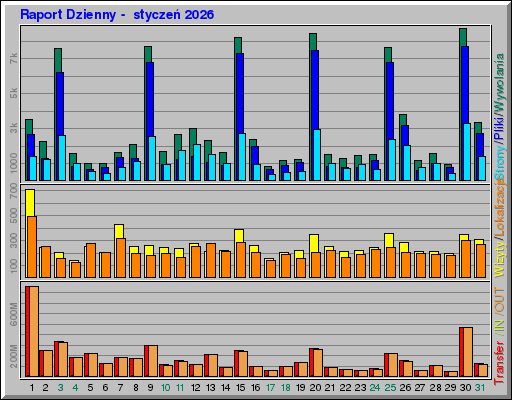Image resolution: width=512 pixels, height=400 pixels.
Task: Click the cyan pages bar for day 25
Action: (392, 160)
